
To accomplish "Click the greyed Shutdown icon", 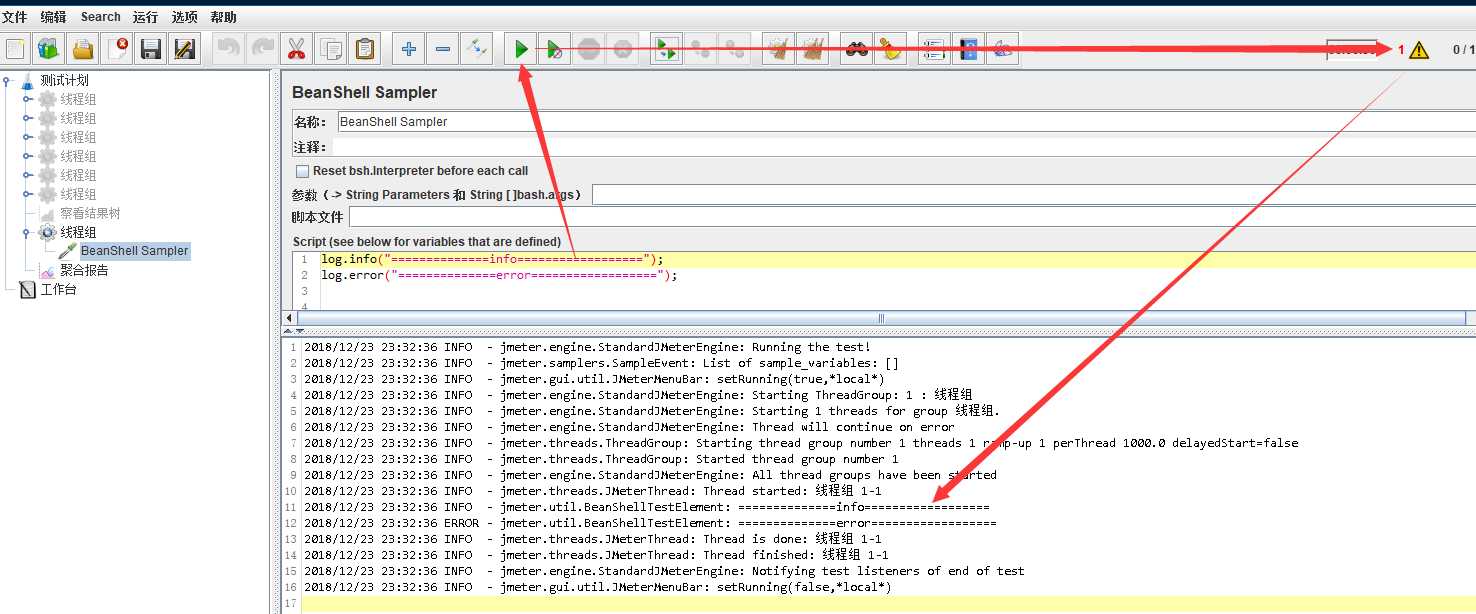I will (623, 49).
